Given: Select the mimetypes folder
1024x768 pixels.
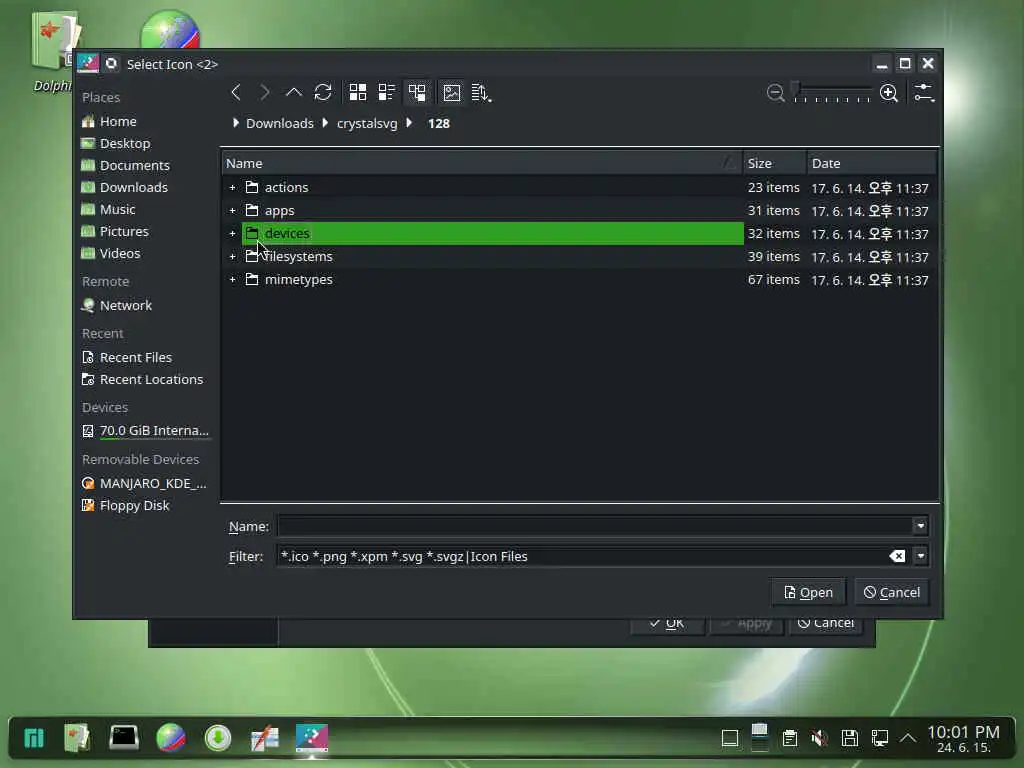Looking at the screenshot, I should [x=298, y=280].
